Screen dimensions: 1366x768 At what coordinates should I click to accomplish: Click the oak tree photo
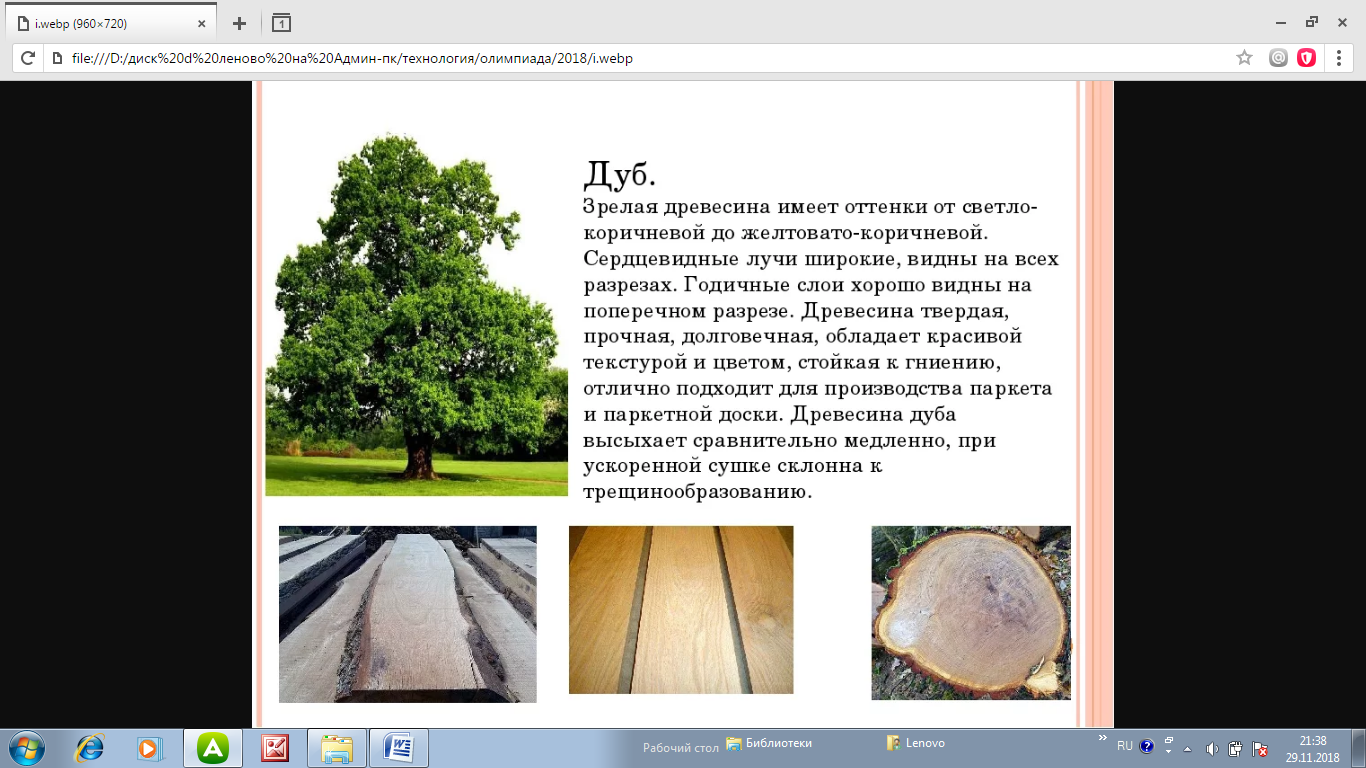click(x=416, y=313)
